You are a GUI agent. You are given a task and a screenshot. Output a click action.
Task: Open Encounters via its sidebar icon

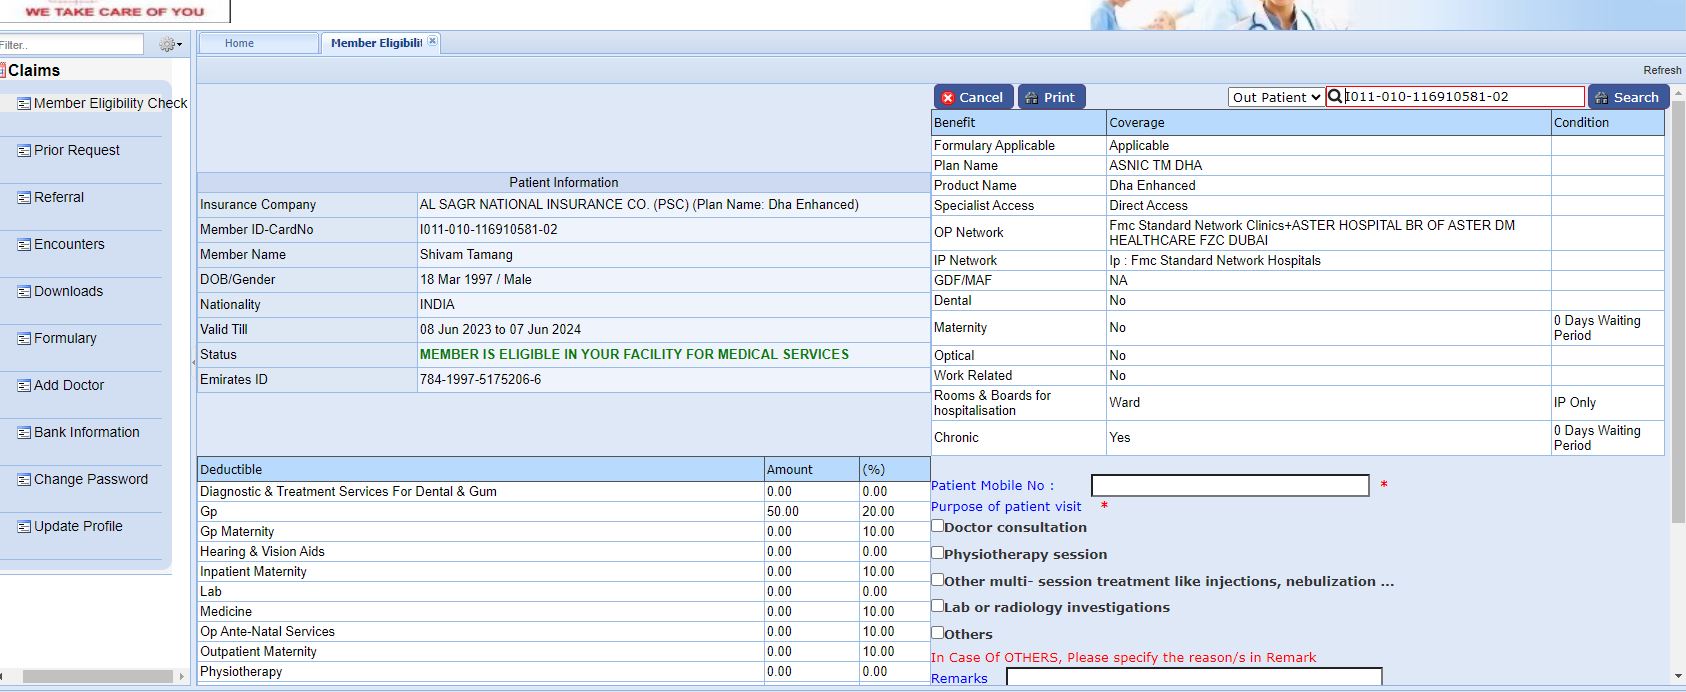click(24, 245)
